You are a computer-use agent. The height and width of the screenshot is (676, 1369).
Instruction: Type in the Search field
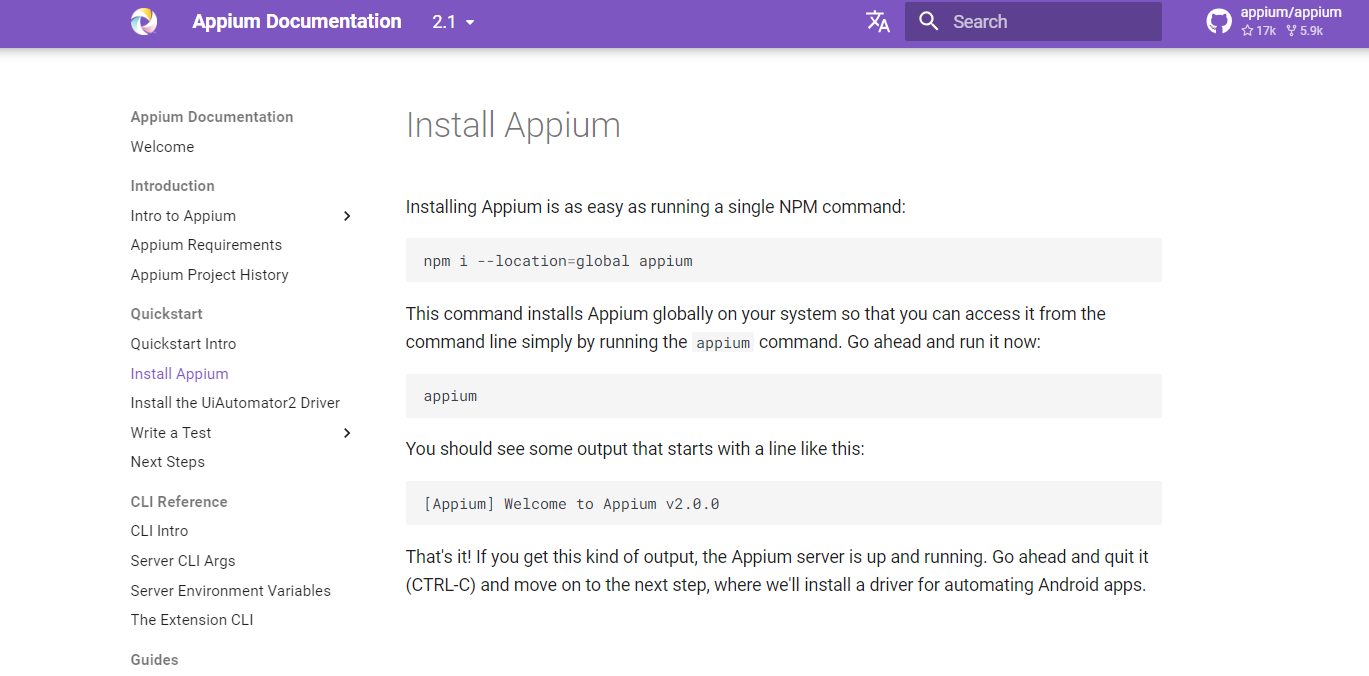click(x=1050, y=22)
